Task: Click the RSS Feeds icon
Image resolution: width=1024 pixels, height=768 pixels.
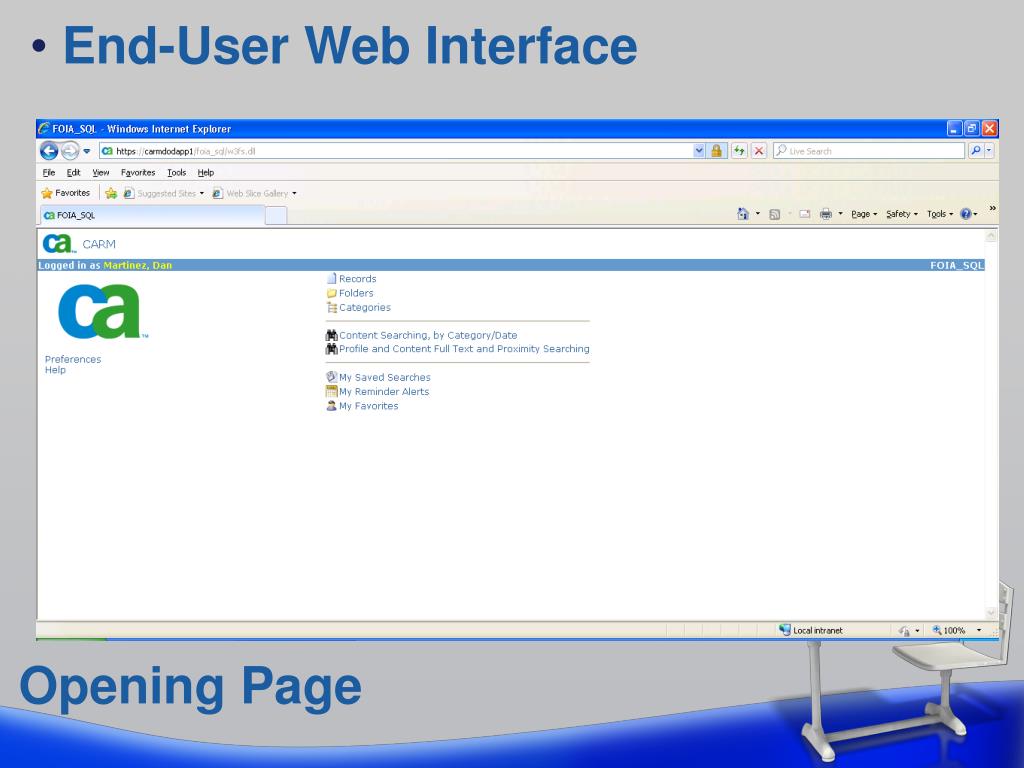Action: click(775, 214)
